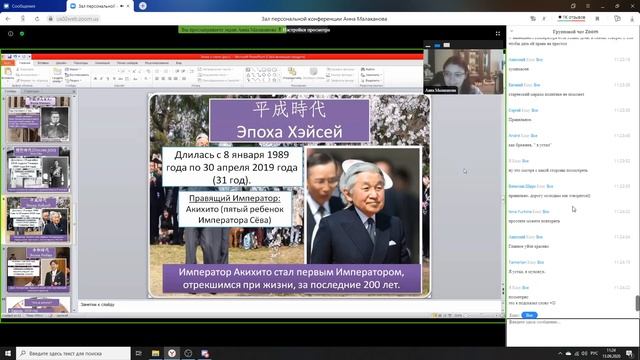Enter full screen in Zoom
Image resolution: width=640 pixels, height=360 pixels.
(x=498, y=33)
